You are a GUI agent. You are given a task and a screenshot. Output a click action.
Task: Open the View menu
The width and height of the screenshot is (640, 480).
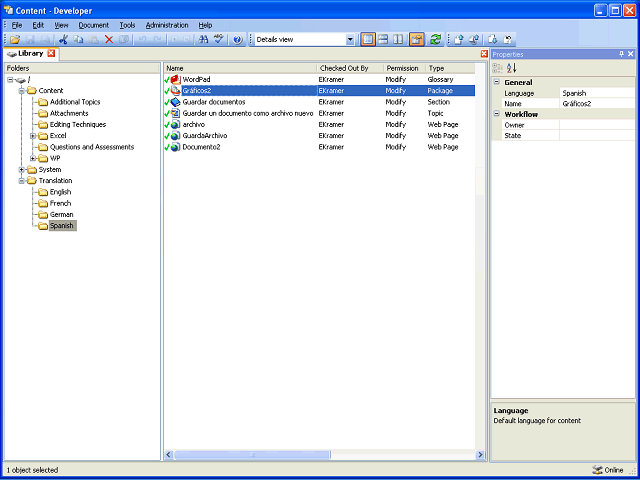click(62, 25)
